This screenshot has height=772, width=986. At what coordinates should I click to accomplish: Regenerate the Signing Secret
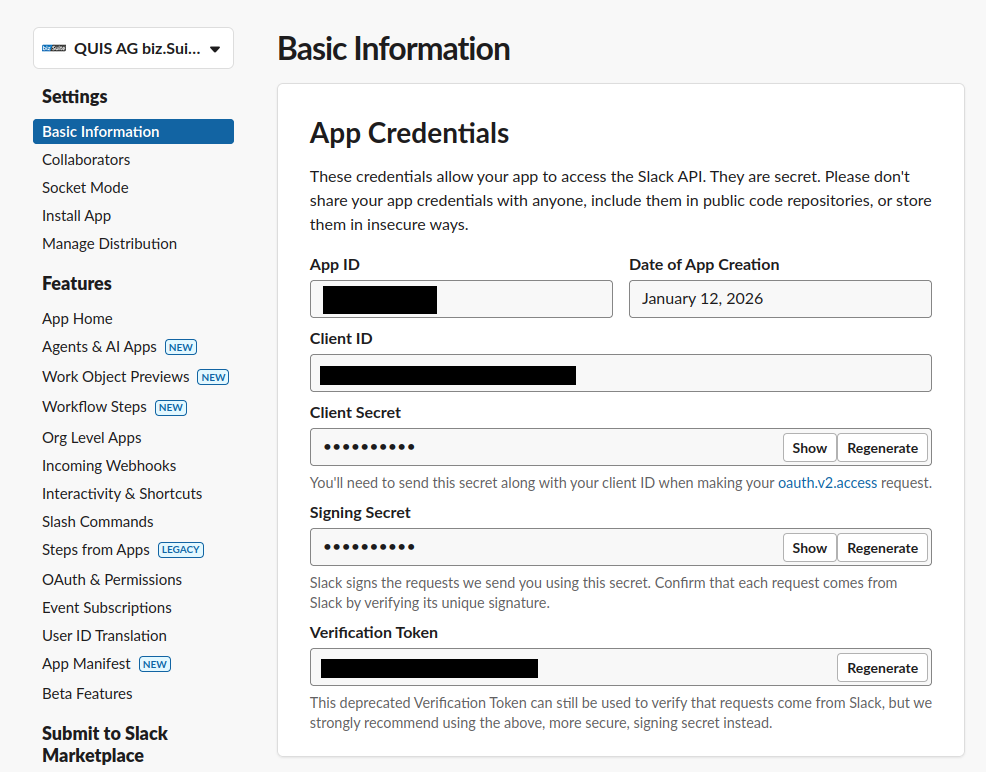(x=882, y=547)
